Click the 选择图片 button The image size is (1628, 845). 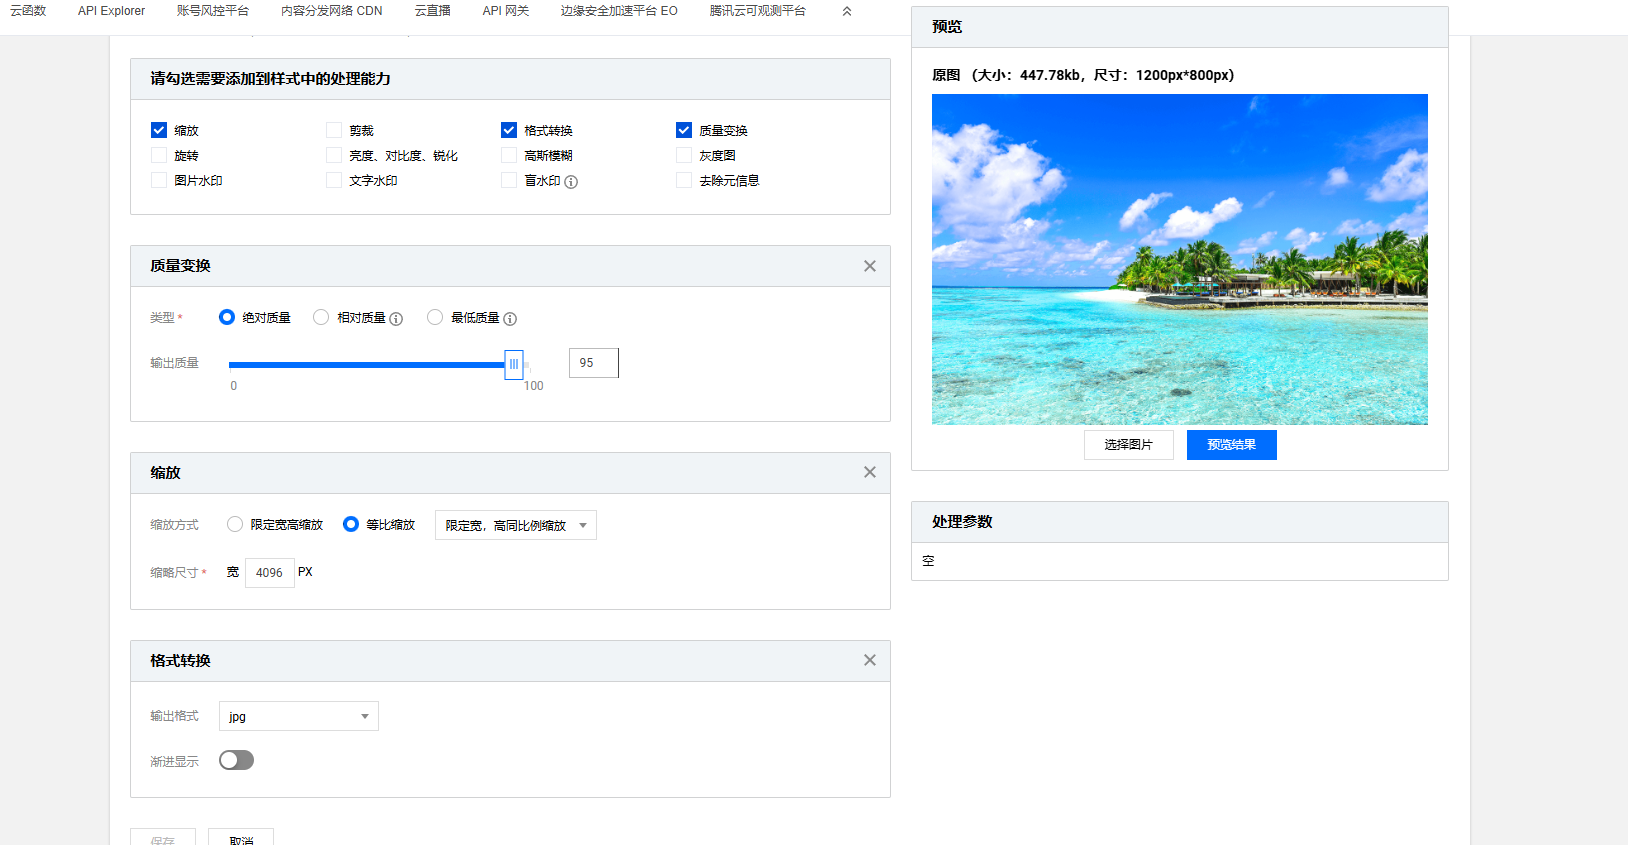tap(1129, 445)
